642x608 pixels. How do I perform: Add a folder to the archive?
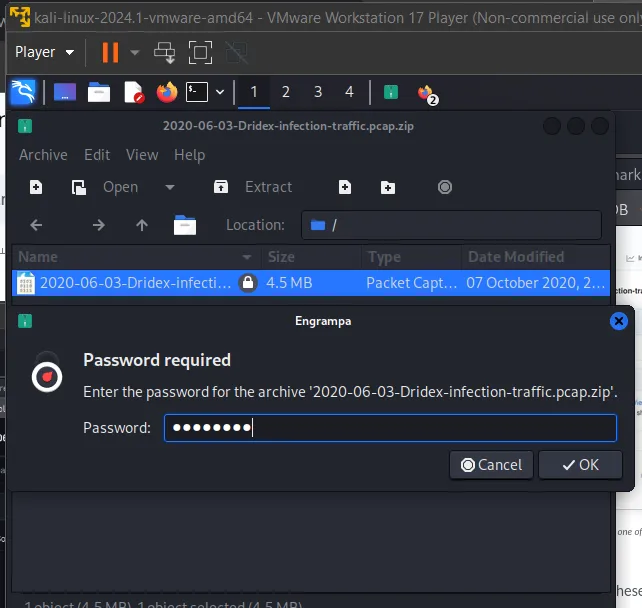click(x=388, y=188)
